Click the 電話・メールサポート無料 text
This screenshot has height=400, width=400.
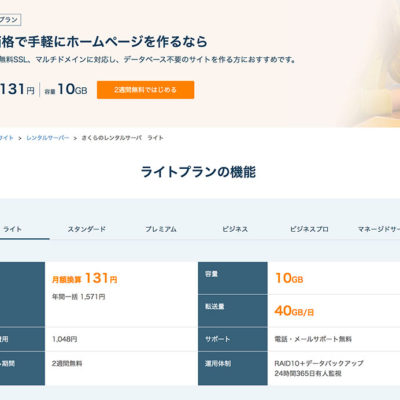(x=313, y=339)
